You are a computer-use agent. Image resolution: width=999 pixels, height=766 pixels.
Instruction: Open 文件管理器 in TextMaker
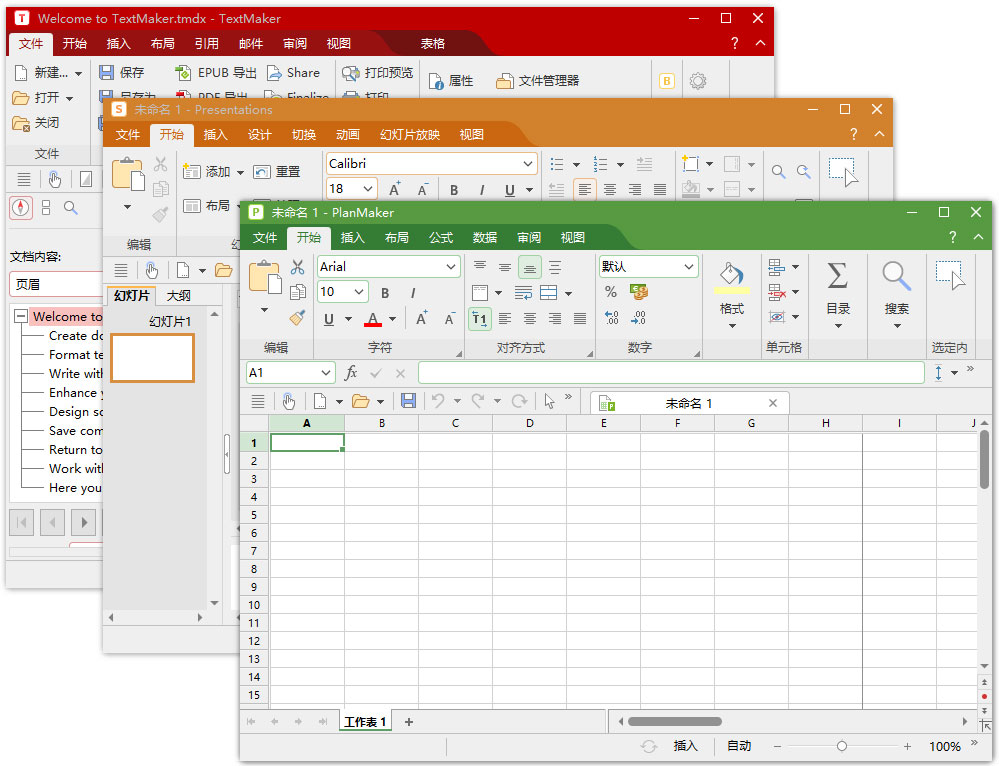[x=538, y=81]
